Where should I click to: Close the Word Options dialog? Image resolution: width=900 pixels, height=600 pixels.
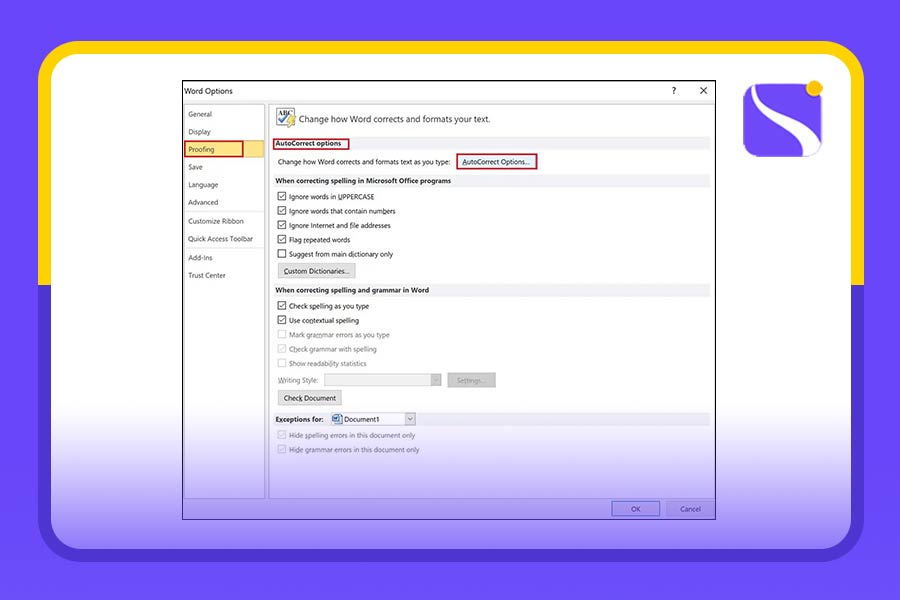703,91
